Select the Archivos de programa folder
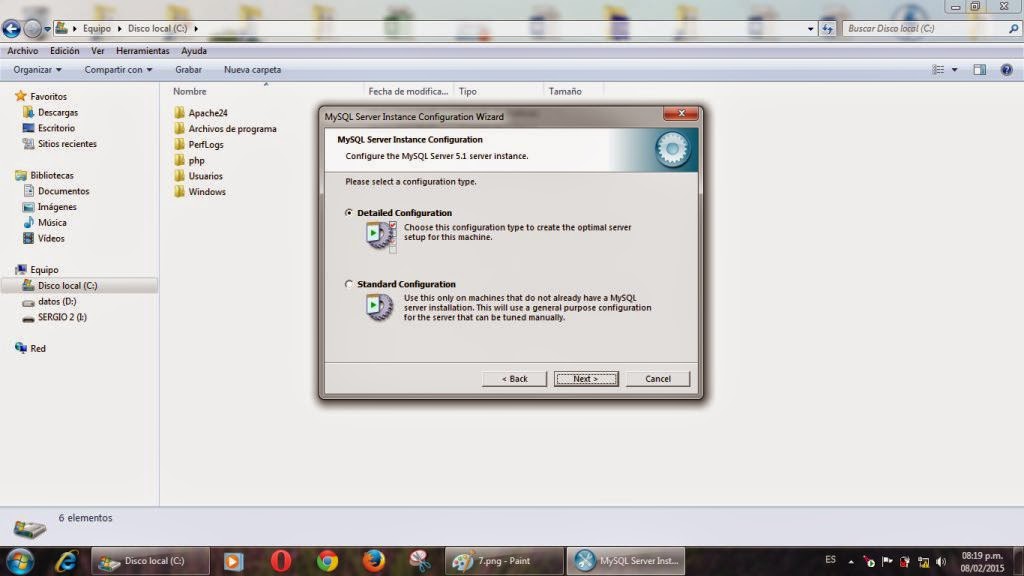The height and width of the screenshot is (576, 1024). point(225,129)
